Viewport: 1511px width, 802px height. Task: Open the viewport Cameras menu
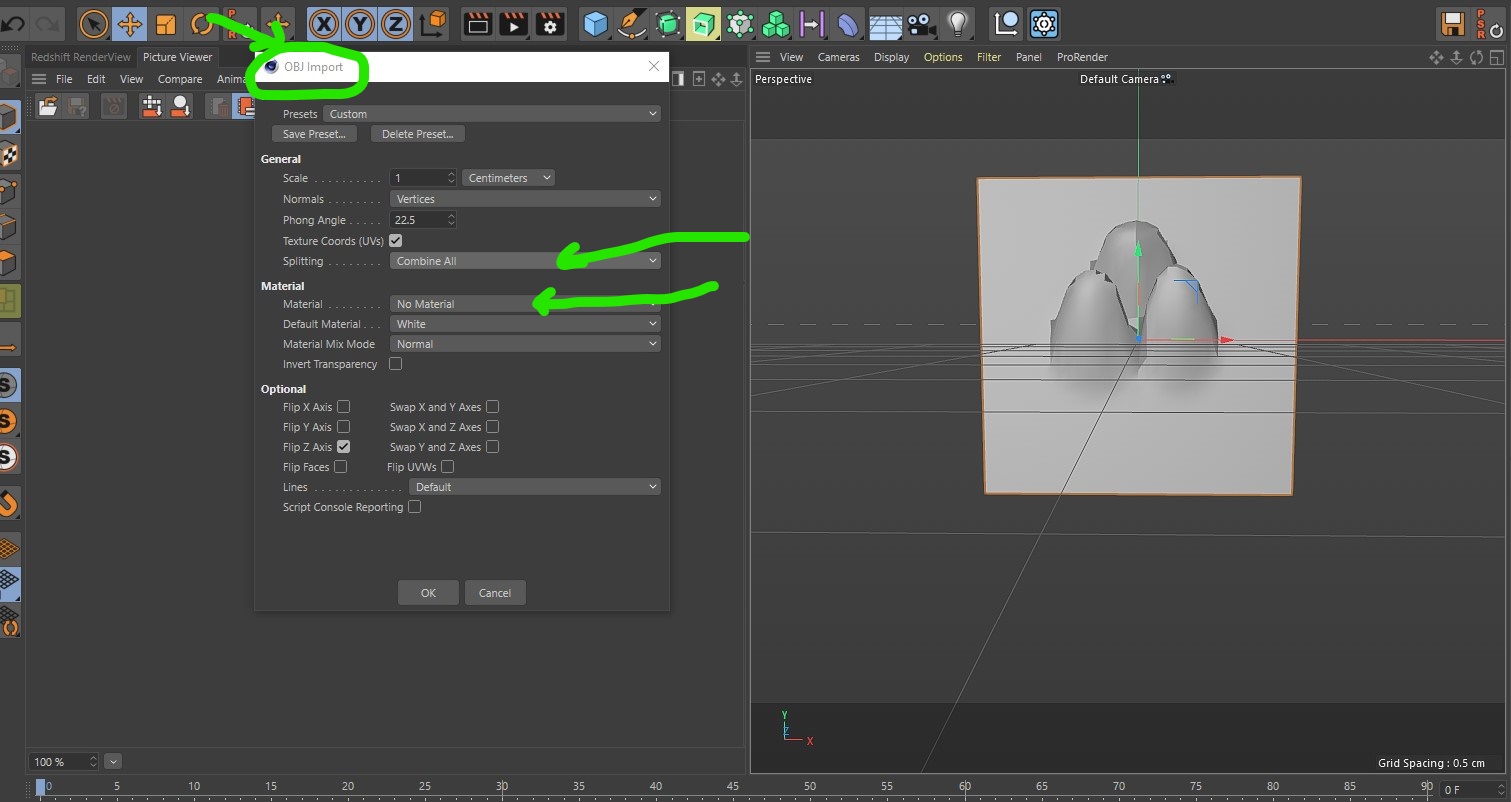(838, 57)
